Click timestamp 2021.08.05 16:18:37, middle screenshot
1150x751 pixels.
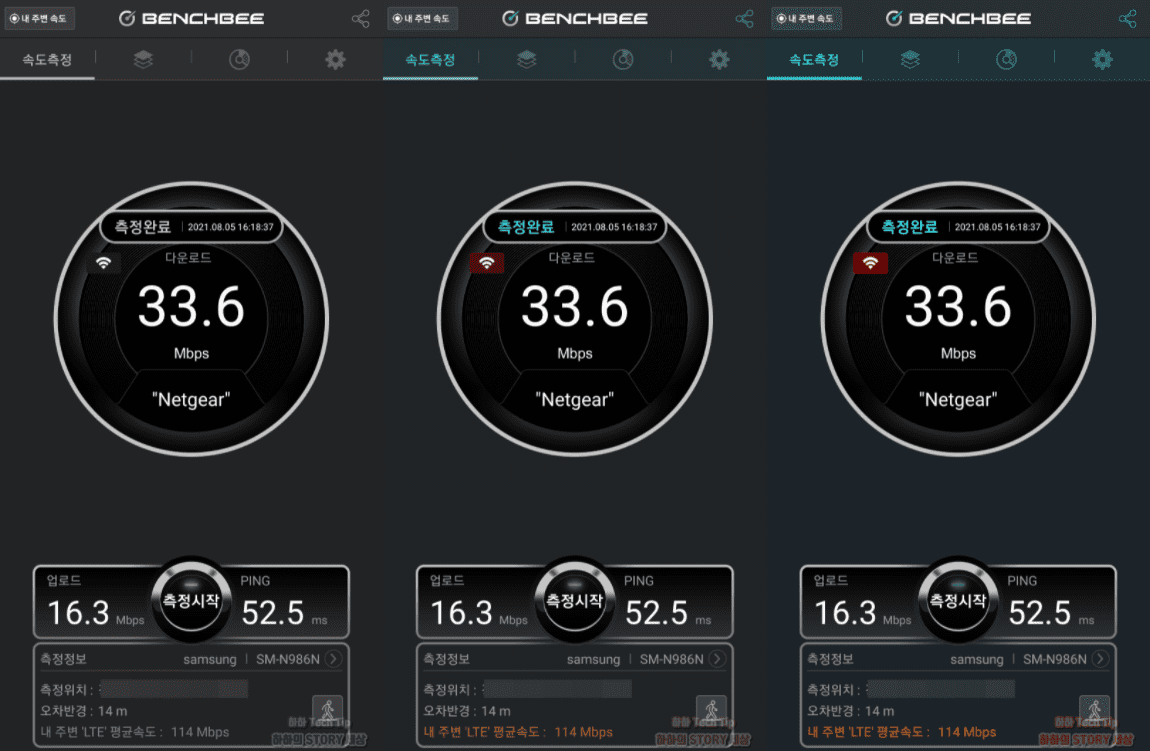pos(614,227)
